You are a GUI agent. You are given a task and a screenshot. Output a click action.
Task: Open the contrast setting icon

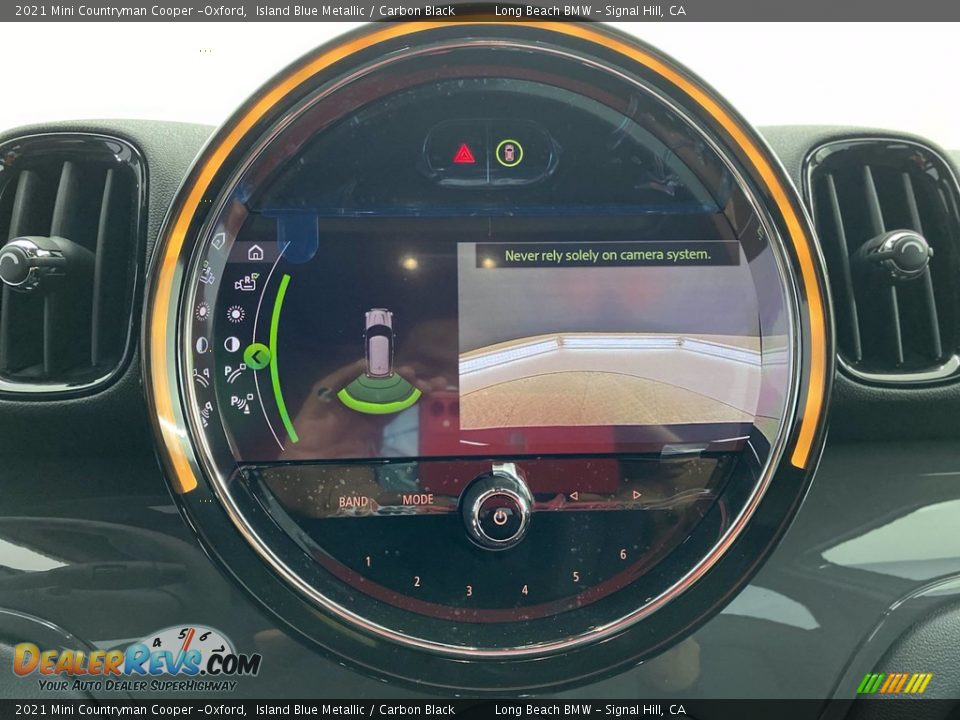[x=232, y=344]
